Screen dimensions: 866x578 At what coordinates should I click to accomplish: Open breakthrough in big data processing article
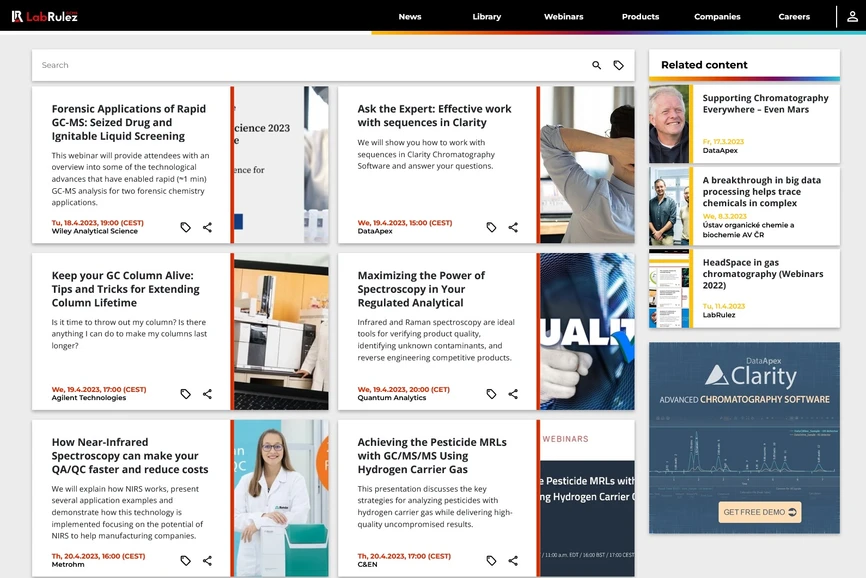click(761, 192)
